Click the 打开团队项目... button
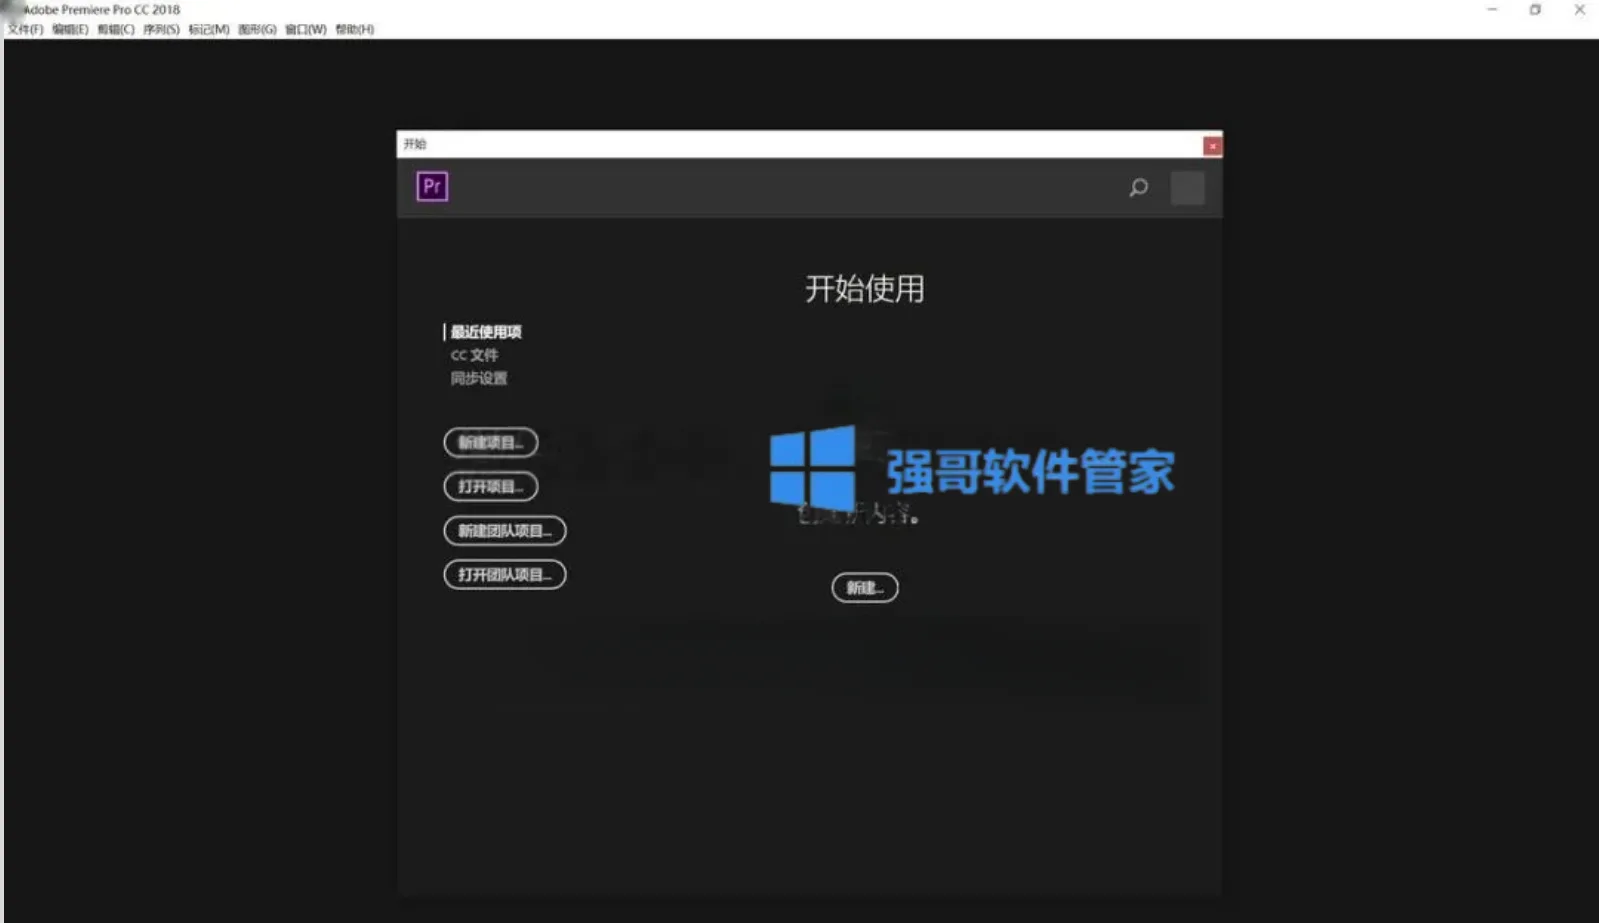Viewport: 1599px width, 923px height. pyautogui.click(x=505, y=574)
